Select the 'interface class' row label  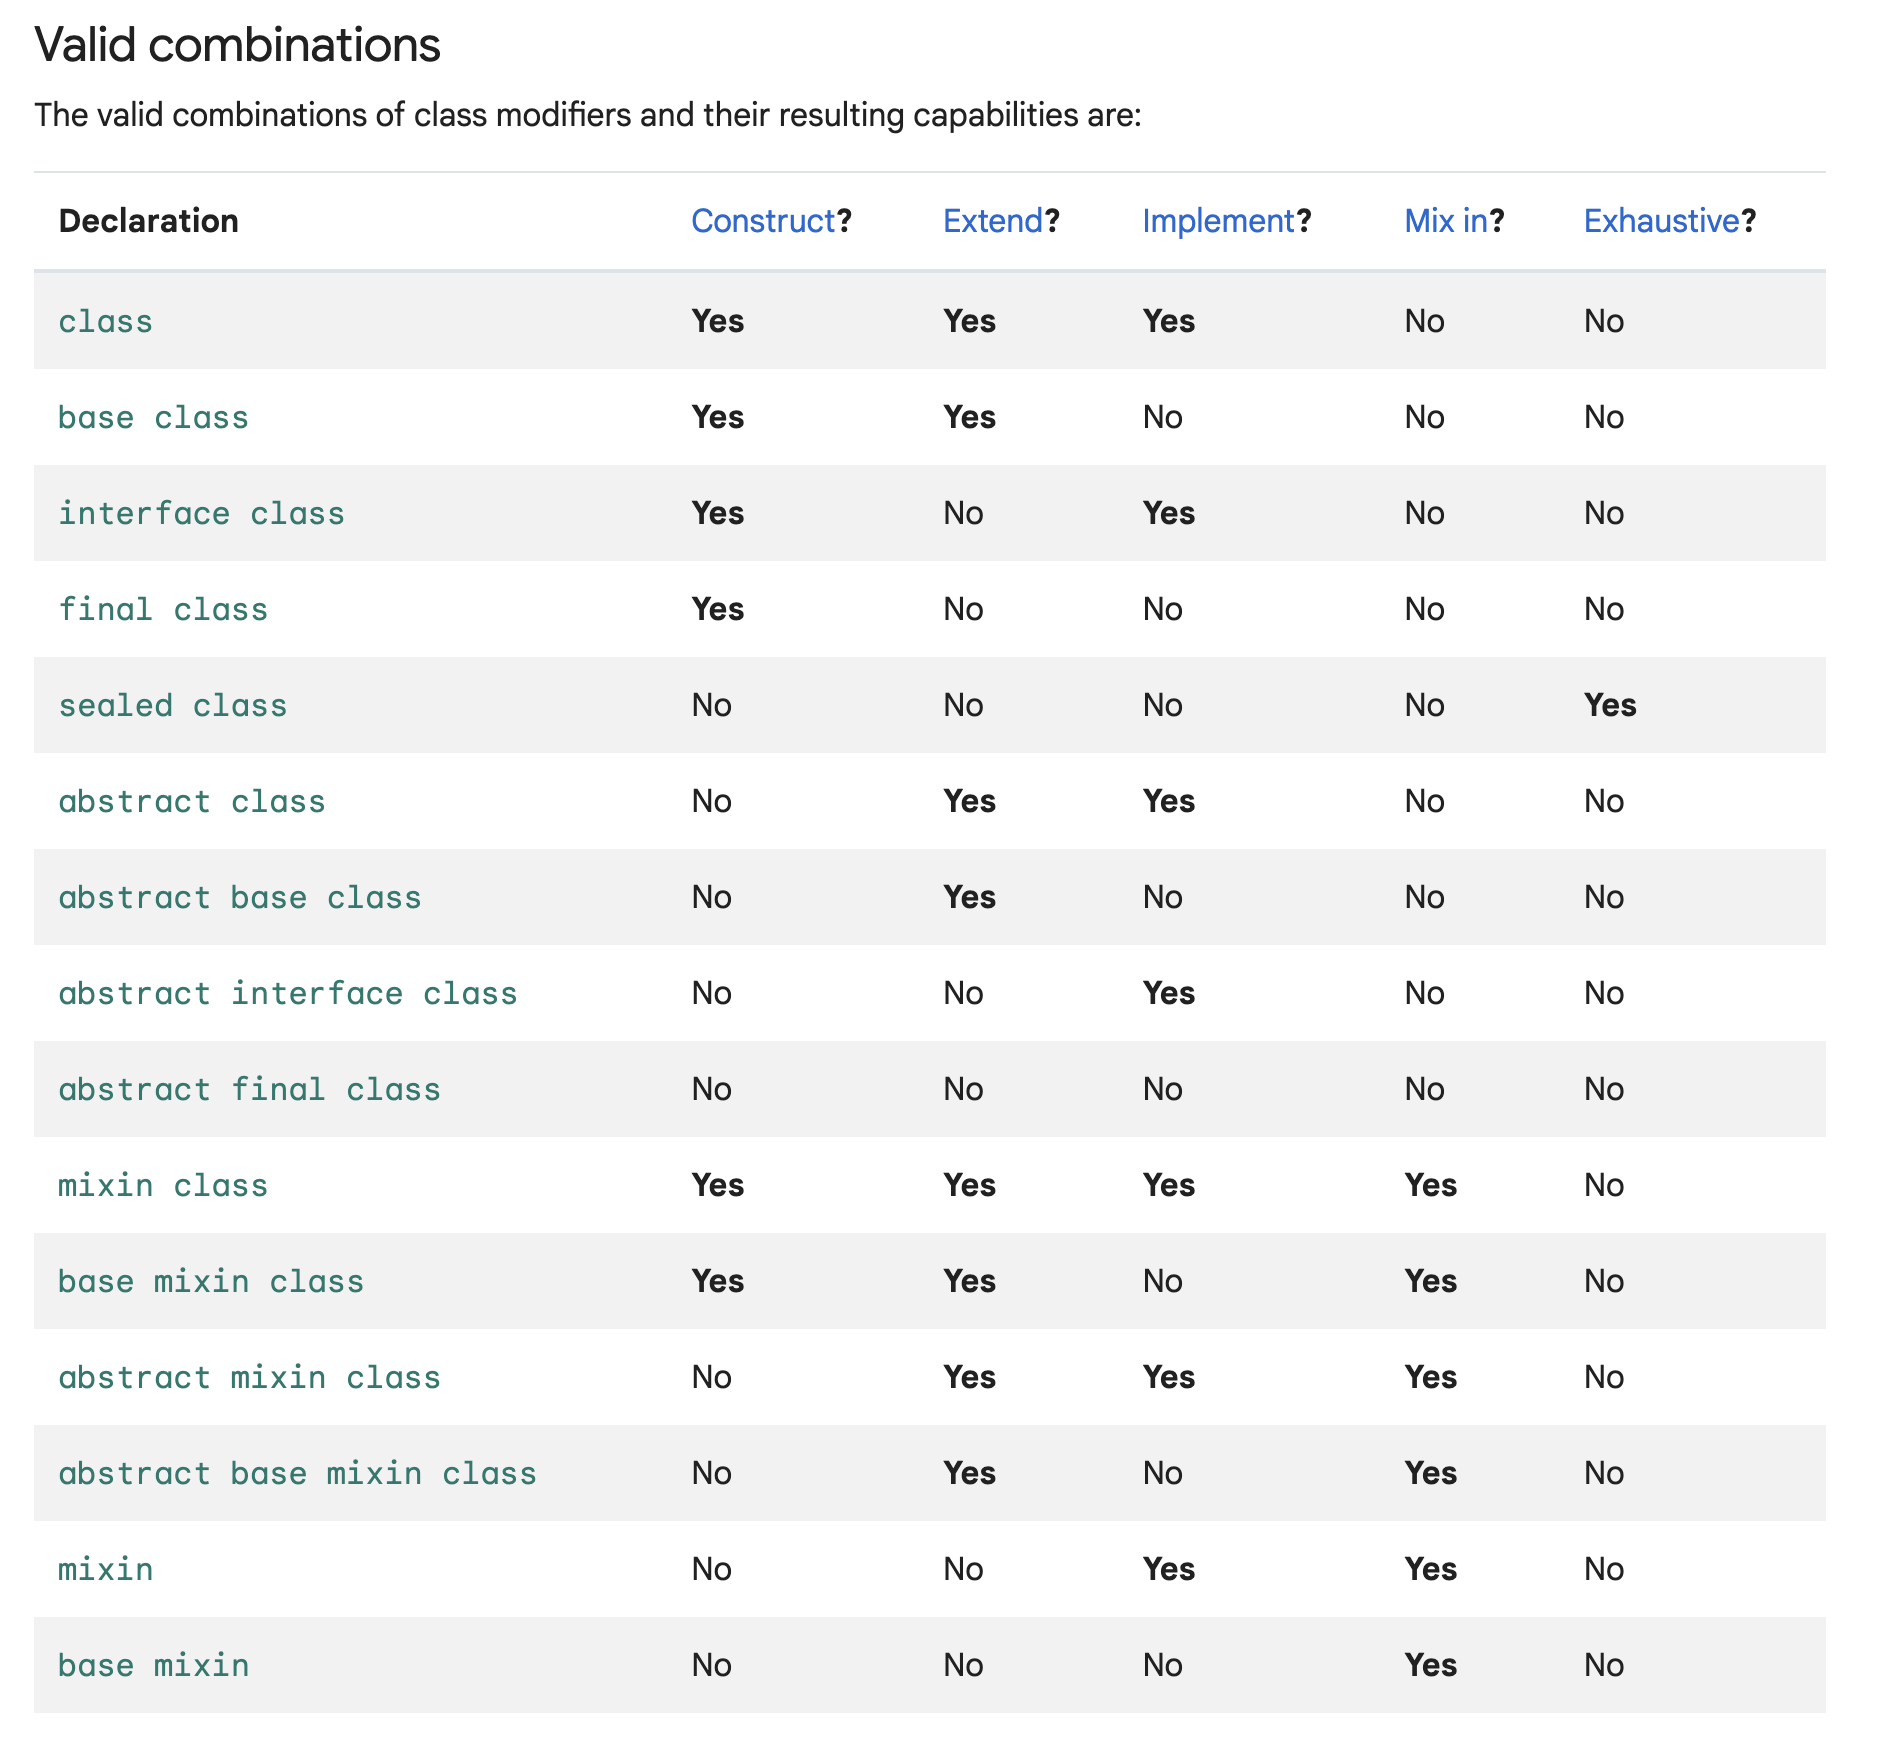[201, 514]
